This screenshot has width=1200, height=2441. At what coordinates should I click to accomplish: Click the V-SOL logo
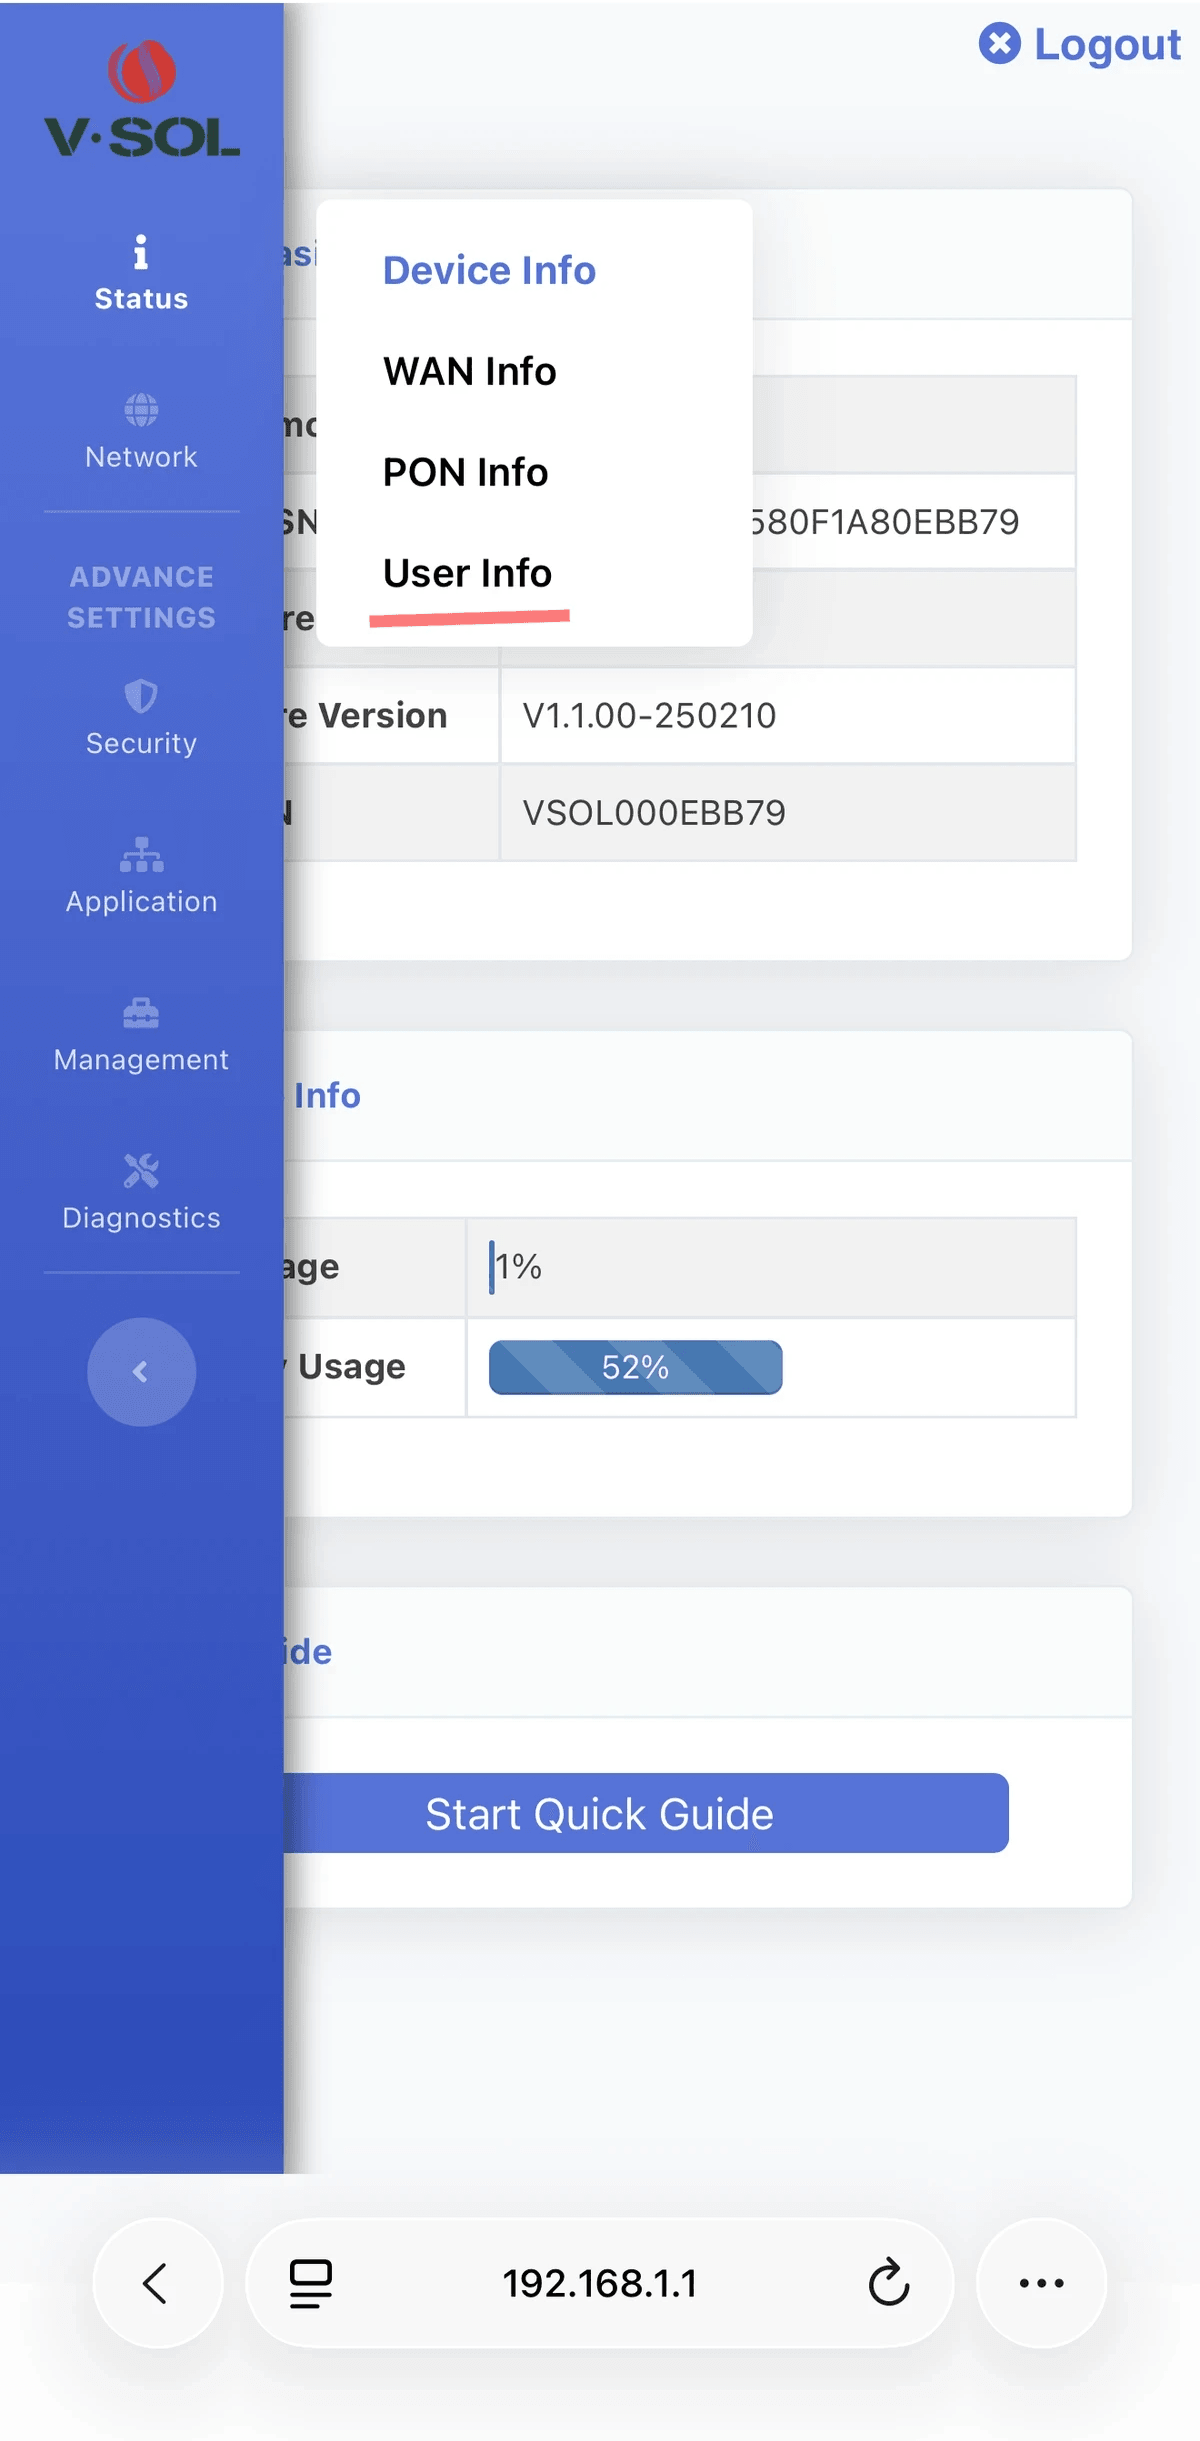point(142,100)
